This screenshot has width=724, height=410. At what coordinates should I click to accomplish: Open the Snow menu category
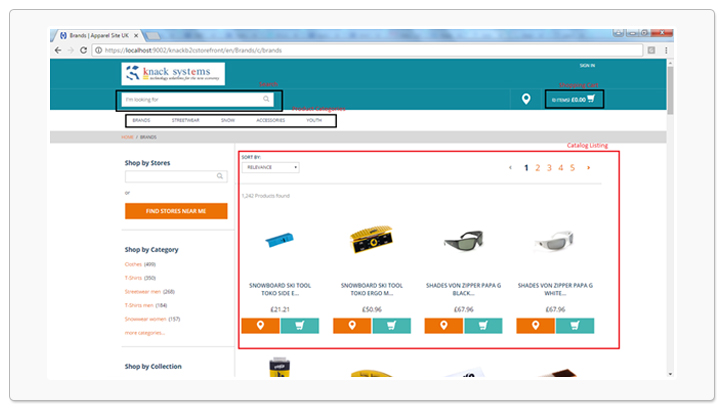pyautogui.click(x=228, y=120)
